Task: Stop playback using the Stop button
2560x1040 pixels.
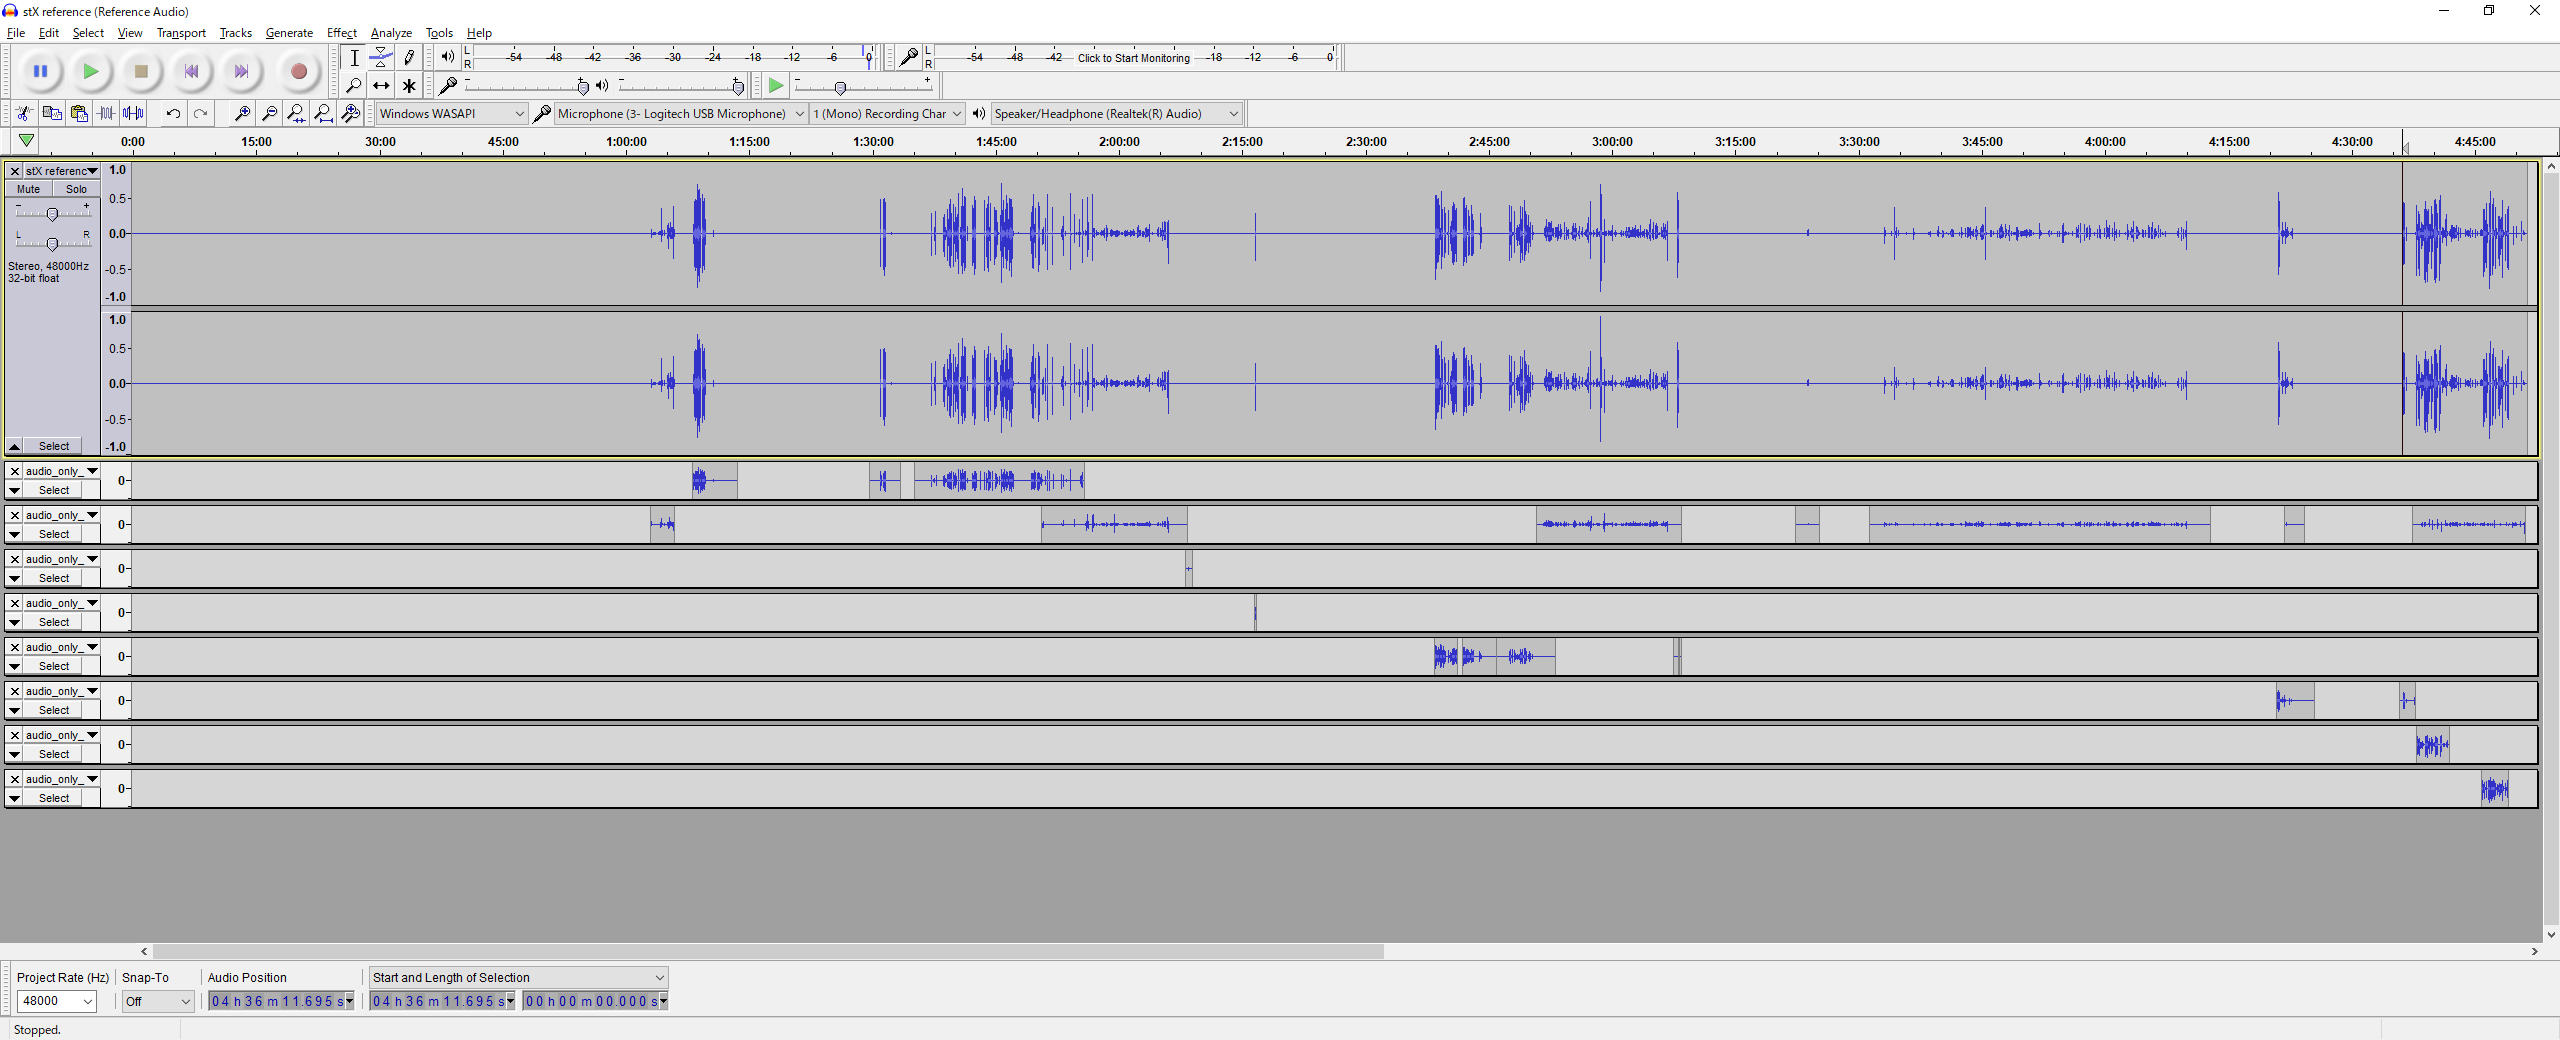Action: click(141, 71)
